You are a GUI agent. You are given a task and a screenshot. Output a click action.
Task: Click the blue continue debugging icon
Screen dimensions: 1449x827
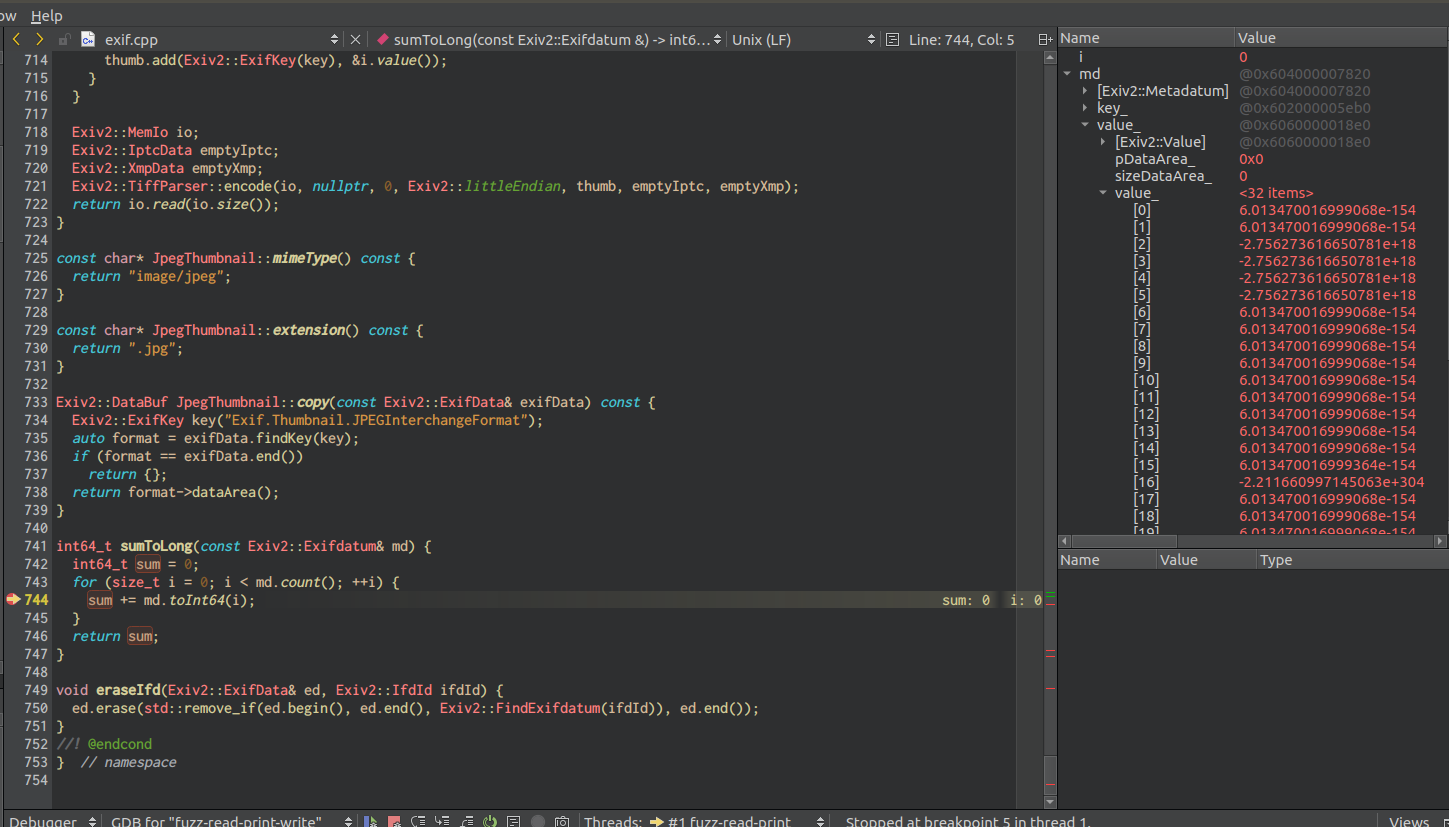tap(370, 820)
